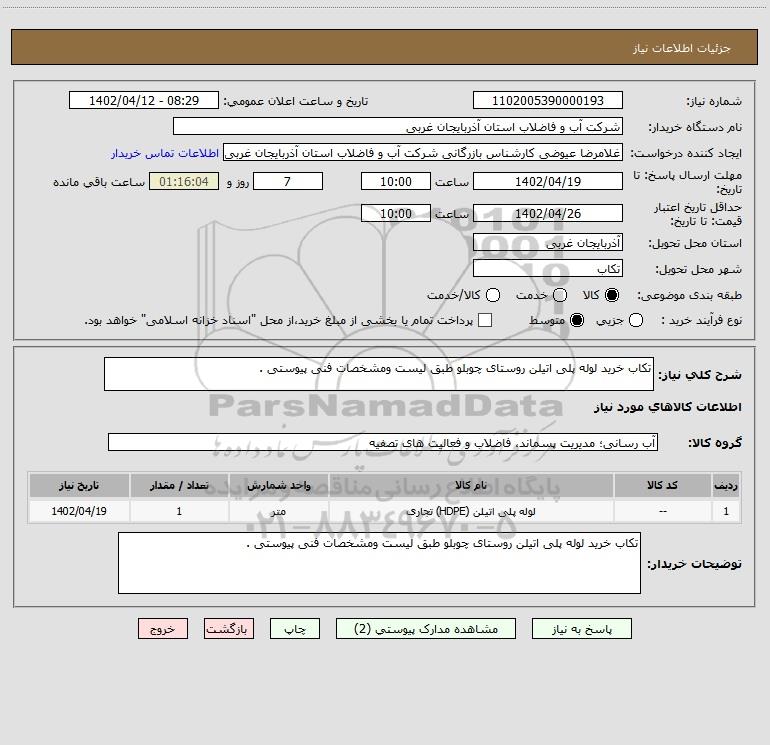The height and width of the screenshot is (745, 770).
Task: Click the response deadline date 1402/04/19 field
Action: click(x=548, y=181)
